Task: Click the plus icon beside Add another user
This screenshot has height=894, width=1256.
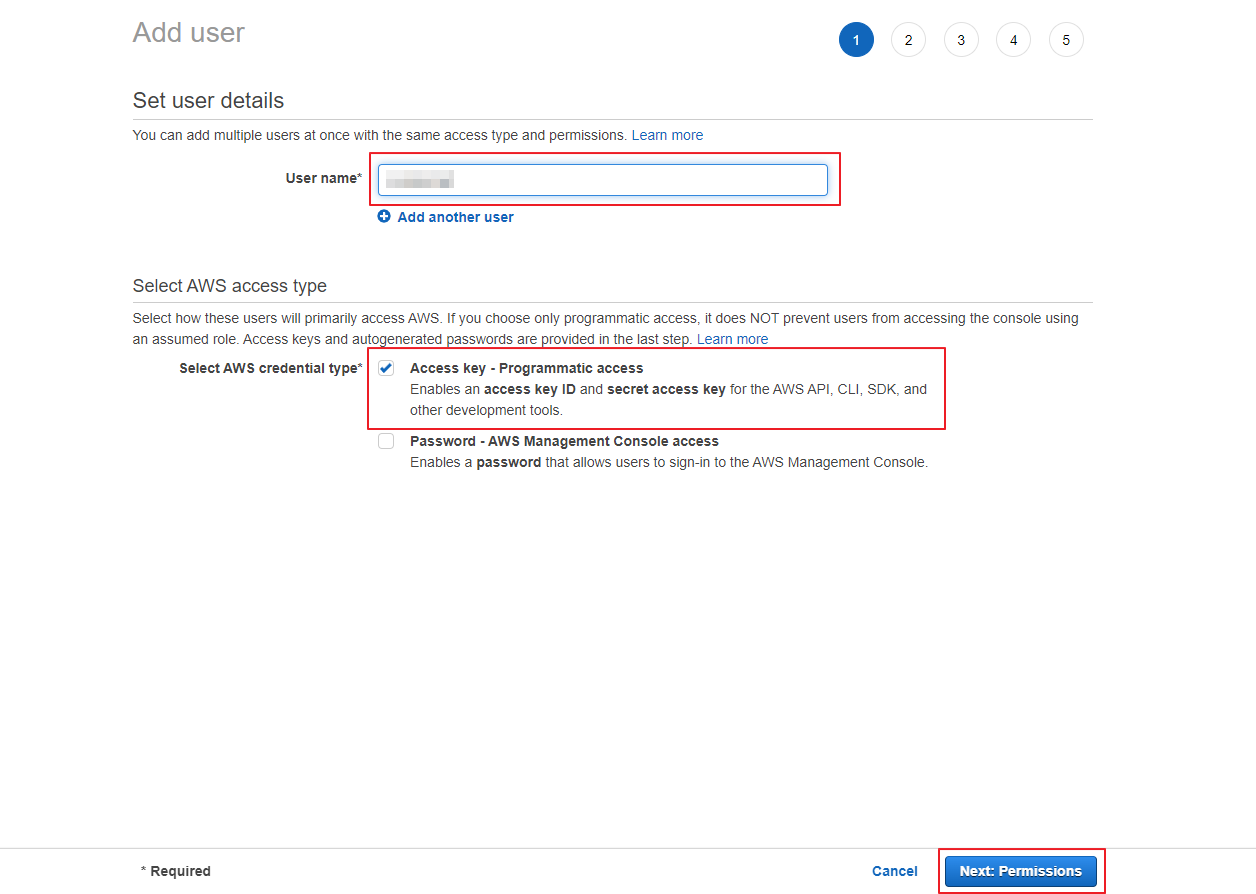Action: pos(384,217)
